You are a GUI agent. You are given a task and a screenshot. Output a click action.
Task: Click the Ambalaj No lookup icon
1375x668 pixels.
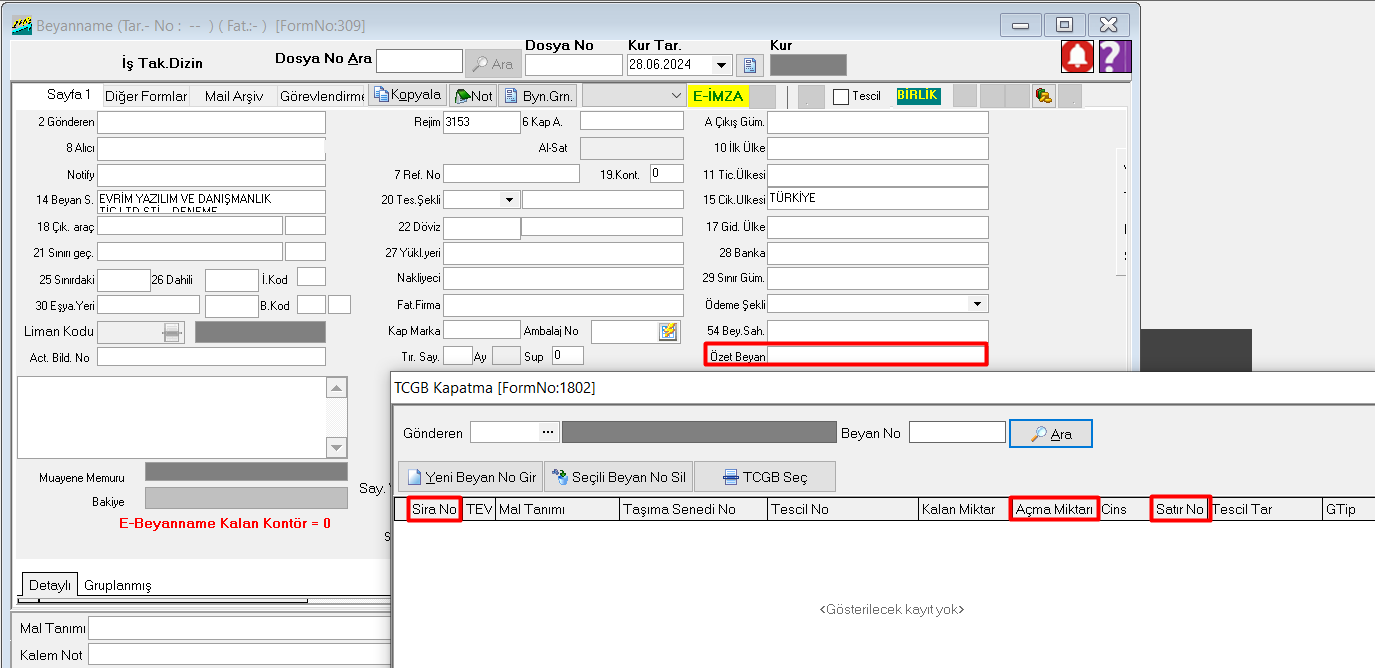pos(668,331)
